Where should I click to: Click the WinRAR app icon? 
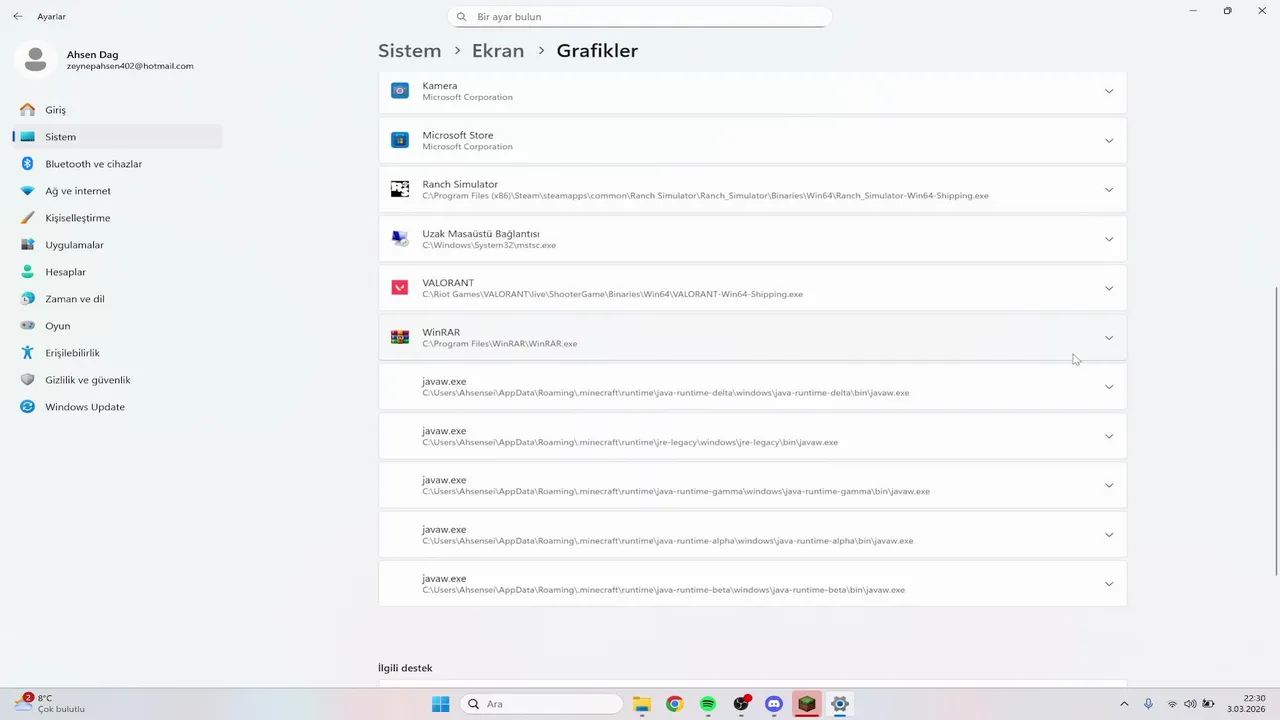click(400, 337)
